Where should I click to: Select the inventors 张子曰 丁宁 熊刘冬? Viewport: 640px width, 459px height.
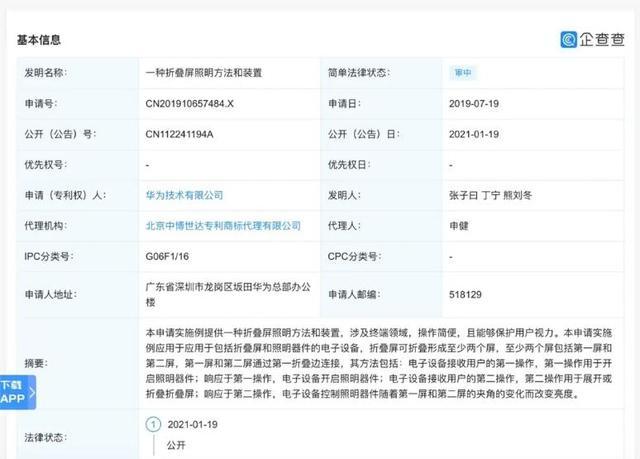(490, 195)
